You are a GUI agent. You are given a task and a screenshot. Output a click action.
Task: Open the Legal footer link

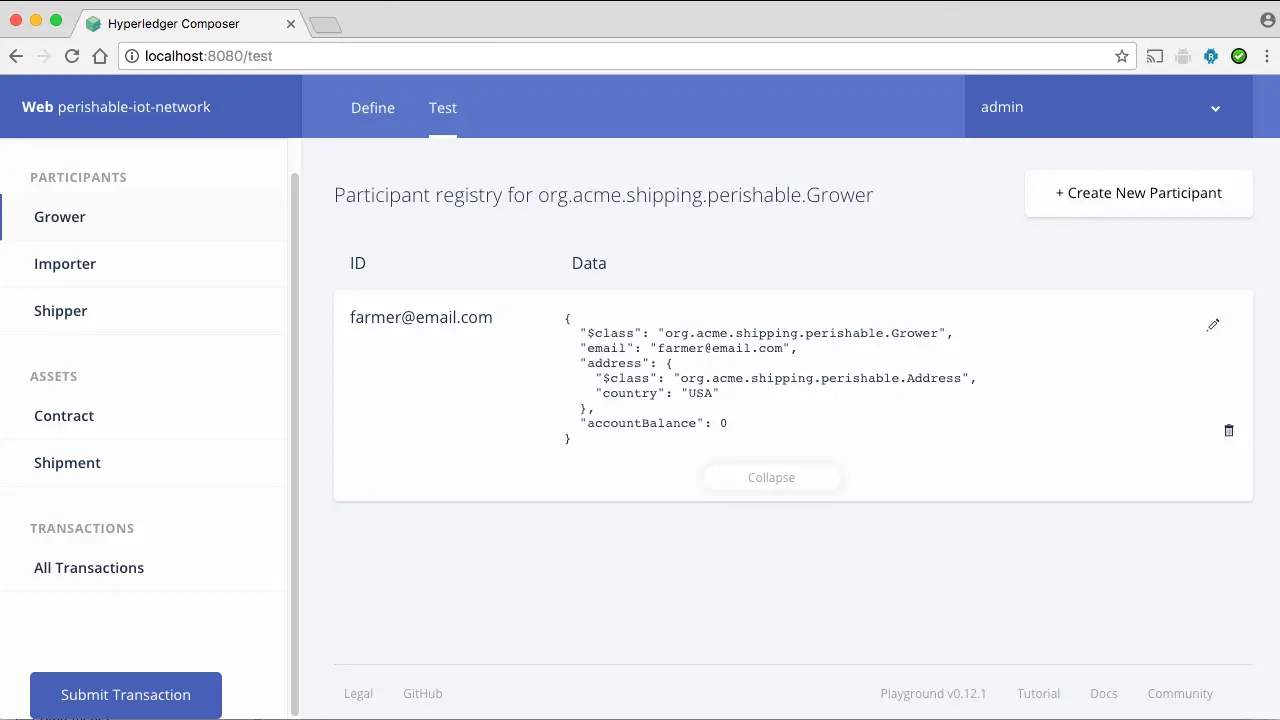point(358,694)
